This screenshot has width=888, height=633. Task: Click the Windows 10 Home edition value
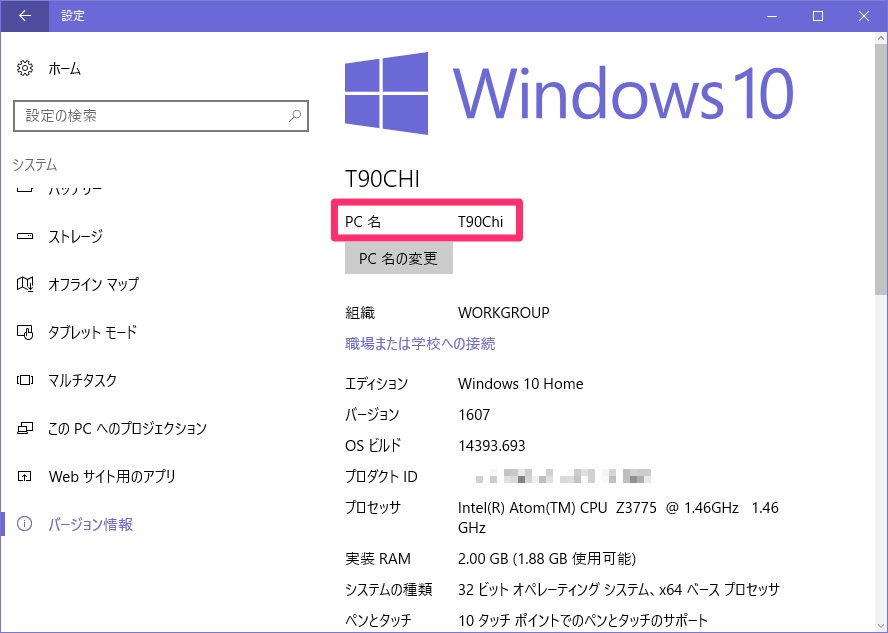[x=520, y=384]
